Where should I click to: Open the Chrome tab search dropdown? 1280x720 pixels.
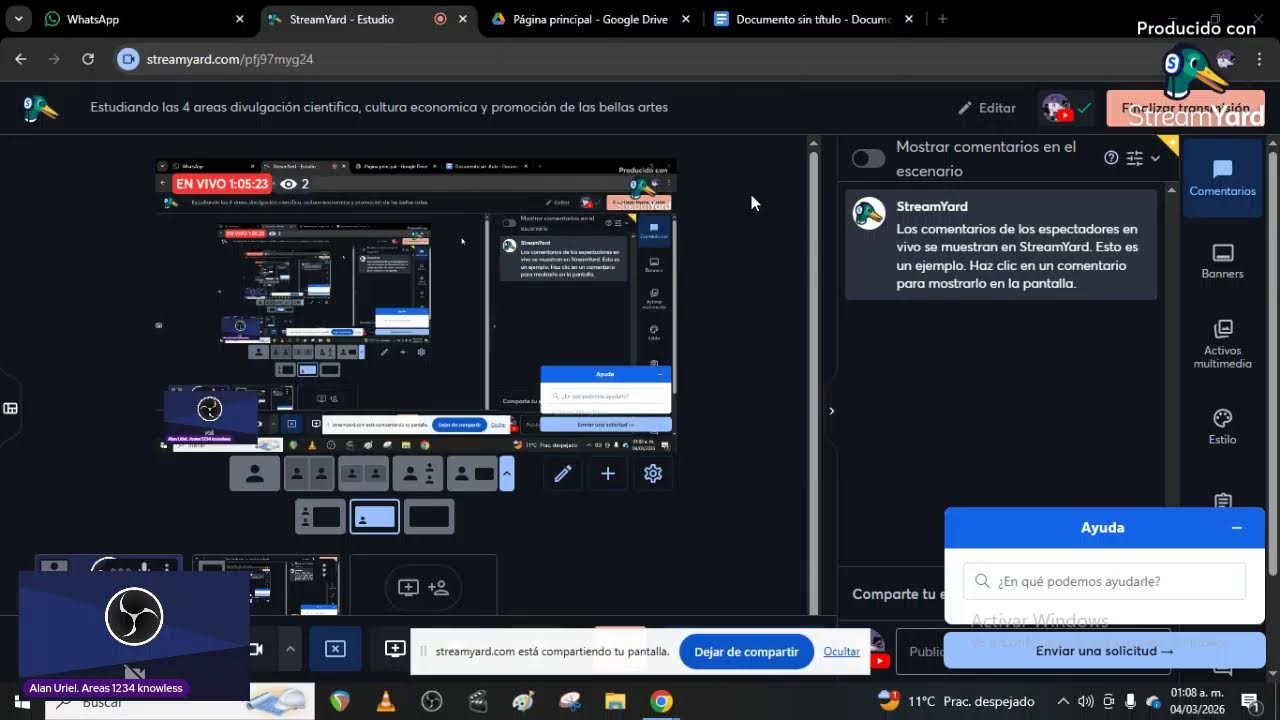(18, 19)
